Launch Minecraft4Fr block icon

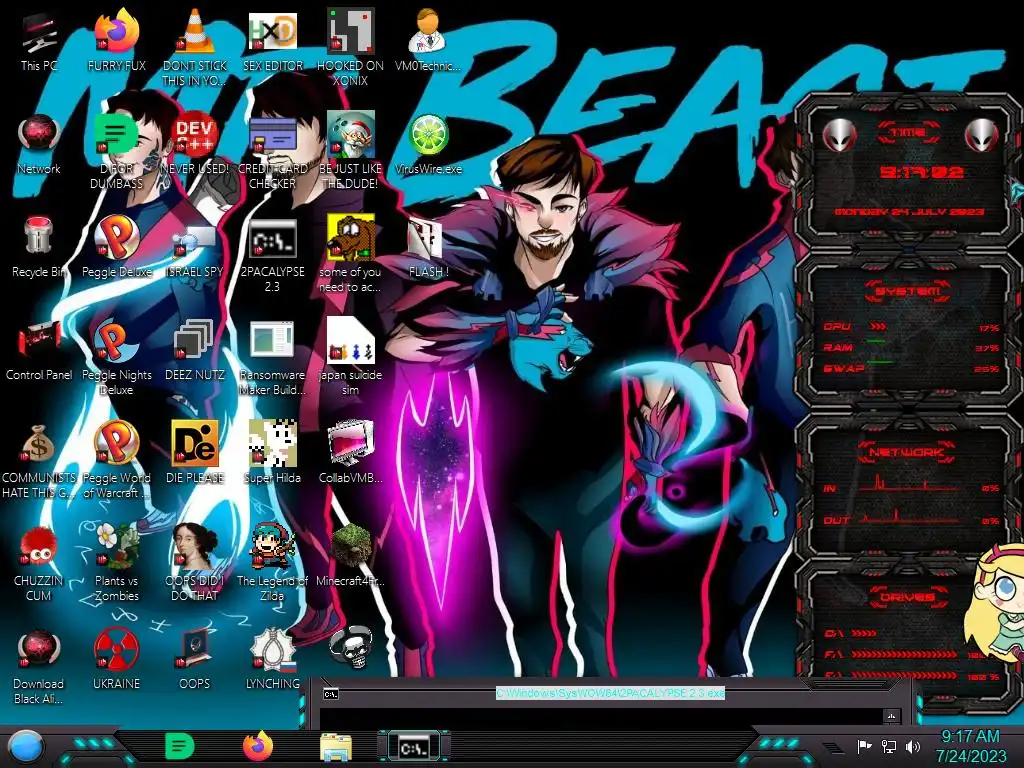[x=350, y=556]
